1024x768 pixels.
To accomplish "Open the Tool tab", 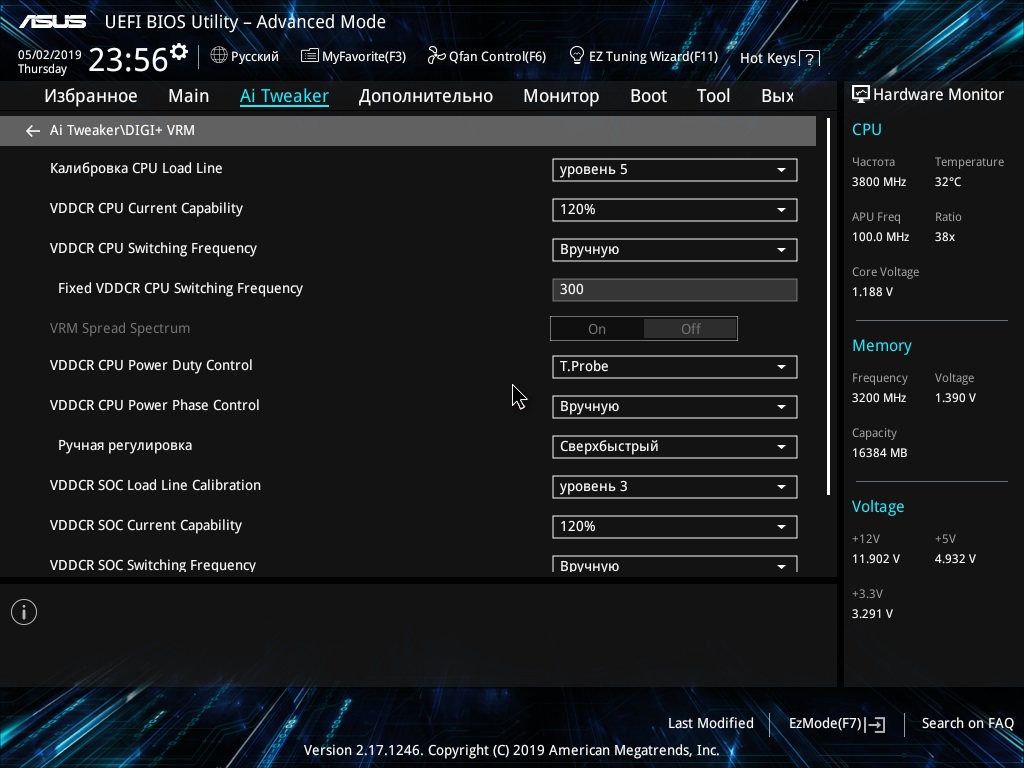I will tap(713, 96).
